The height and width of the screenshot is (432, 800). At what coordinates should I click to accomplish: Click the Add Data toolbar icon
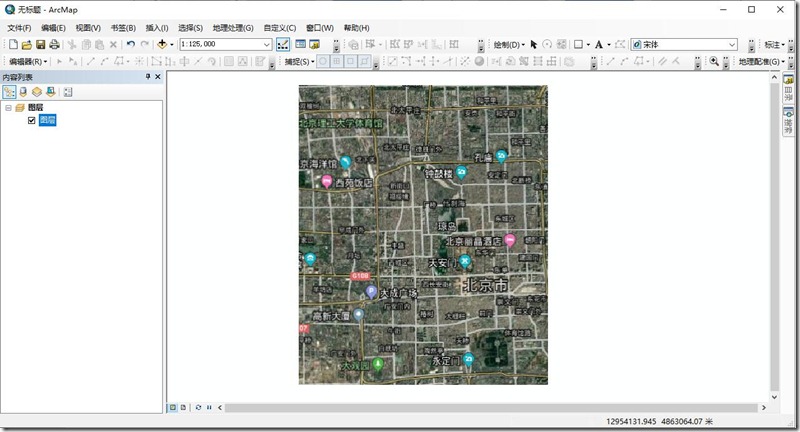click(161, 44)
